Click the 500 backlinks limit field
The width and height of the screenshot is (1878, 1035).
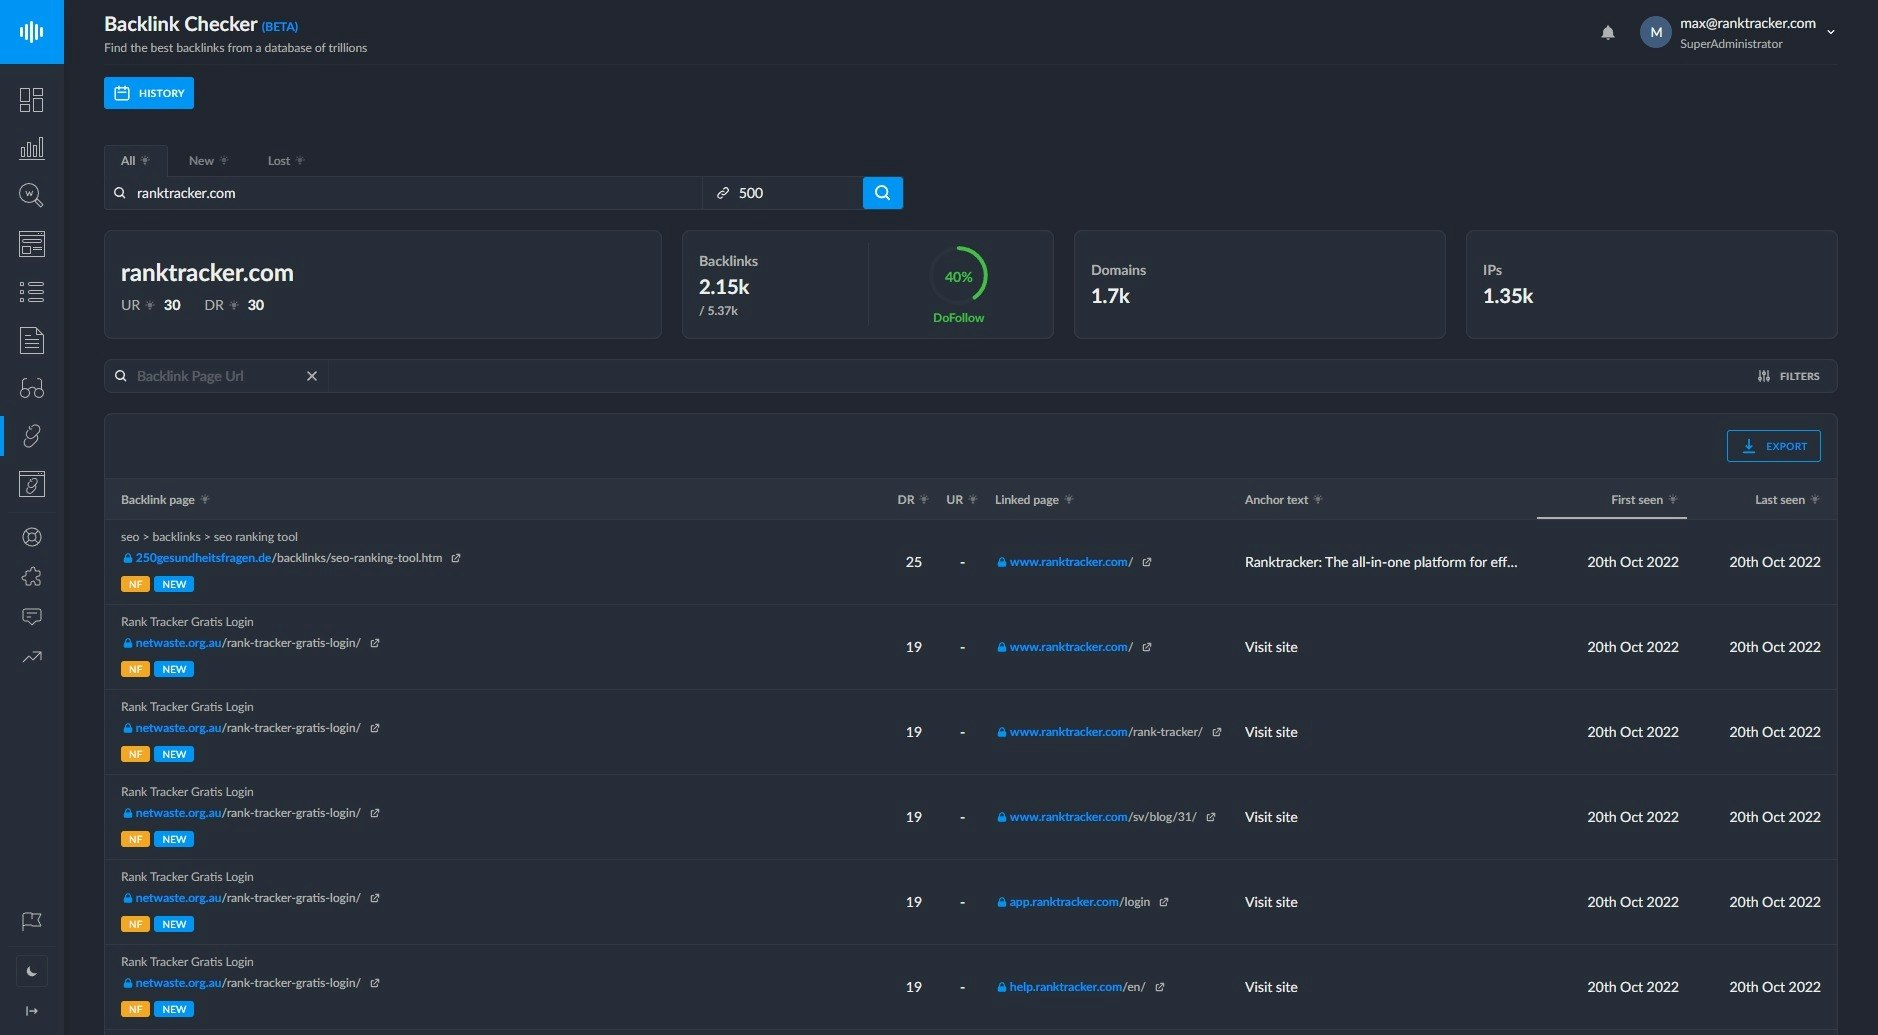click(x=783, y=193)
